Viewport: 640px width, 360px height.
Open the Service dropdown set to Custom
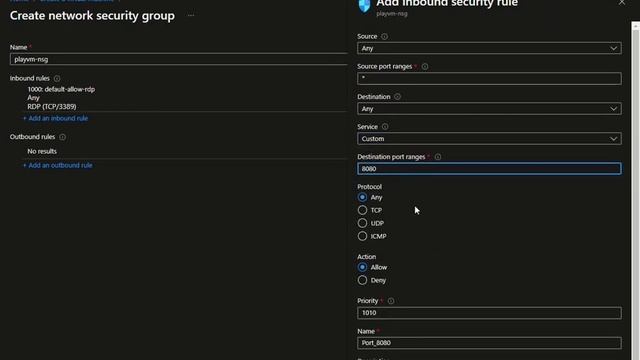pos(489,139)
